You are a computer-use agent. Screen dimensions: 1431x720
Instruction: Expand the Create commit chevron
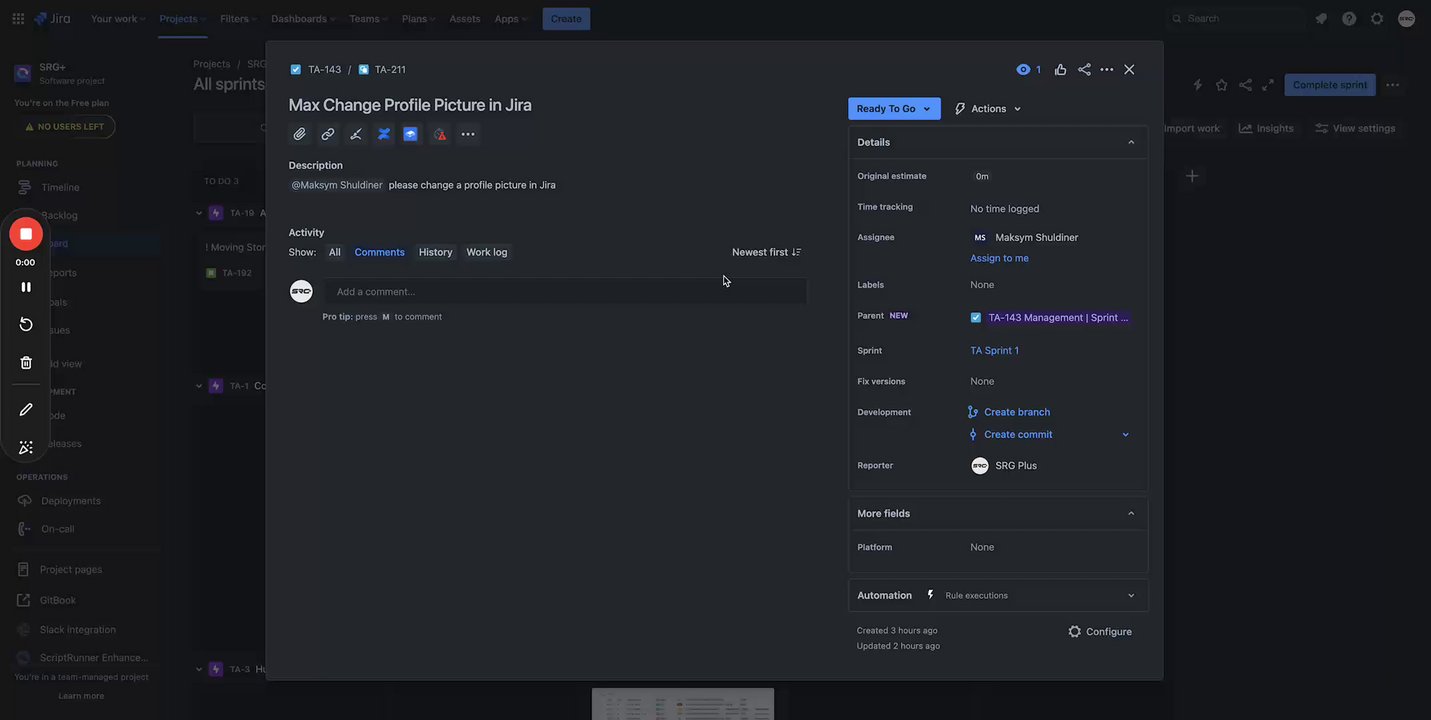pos(1125,435)
